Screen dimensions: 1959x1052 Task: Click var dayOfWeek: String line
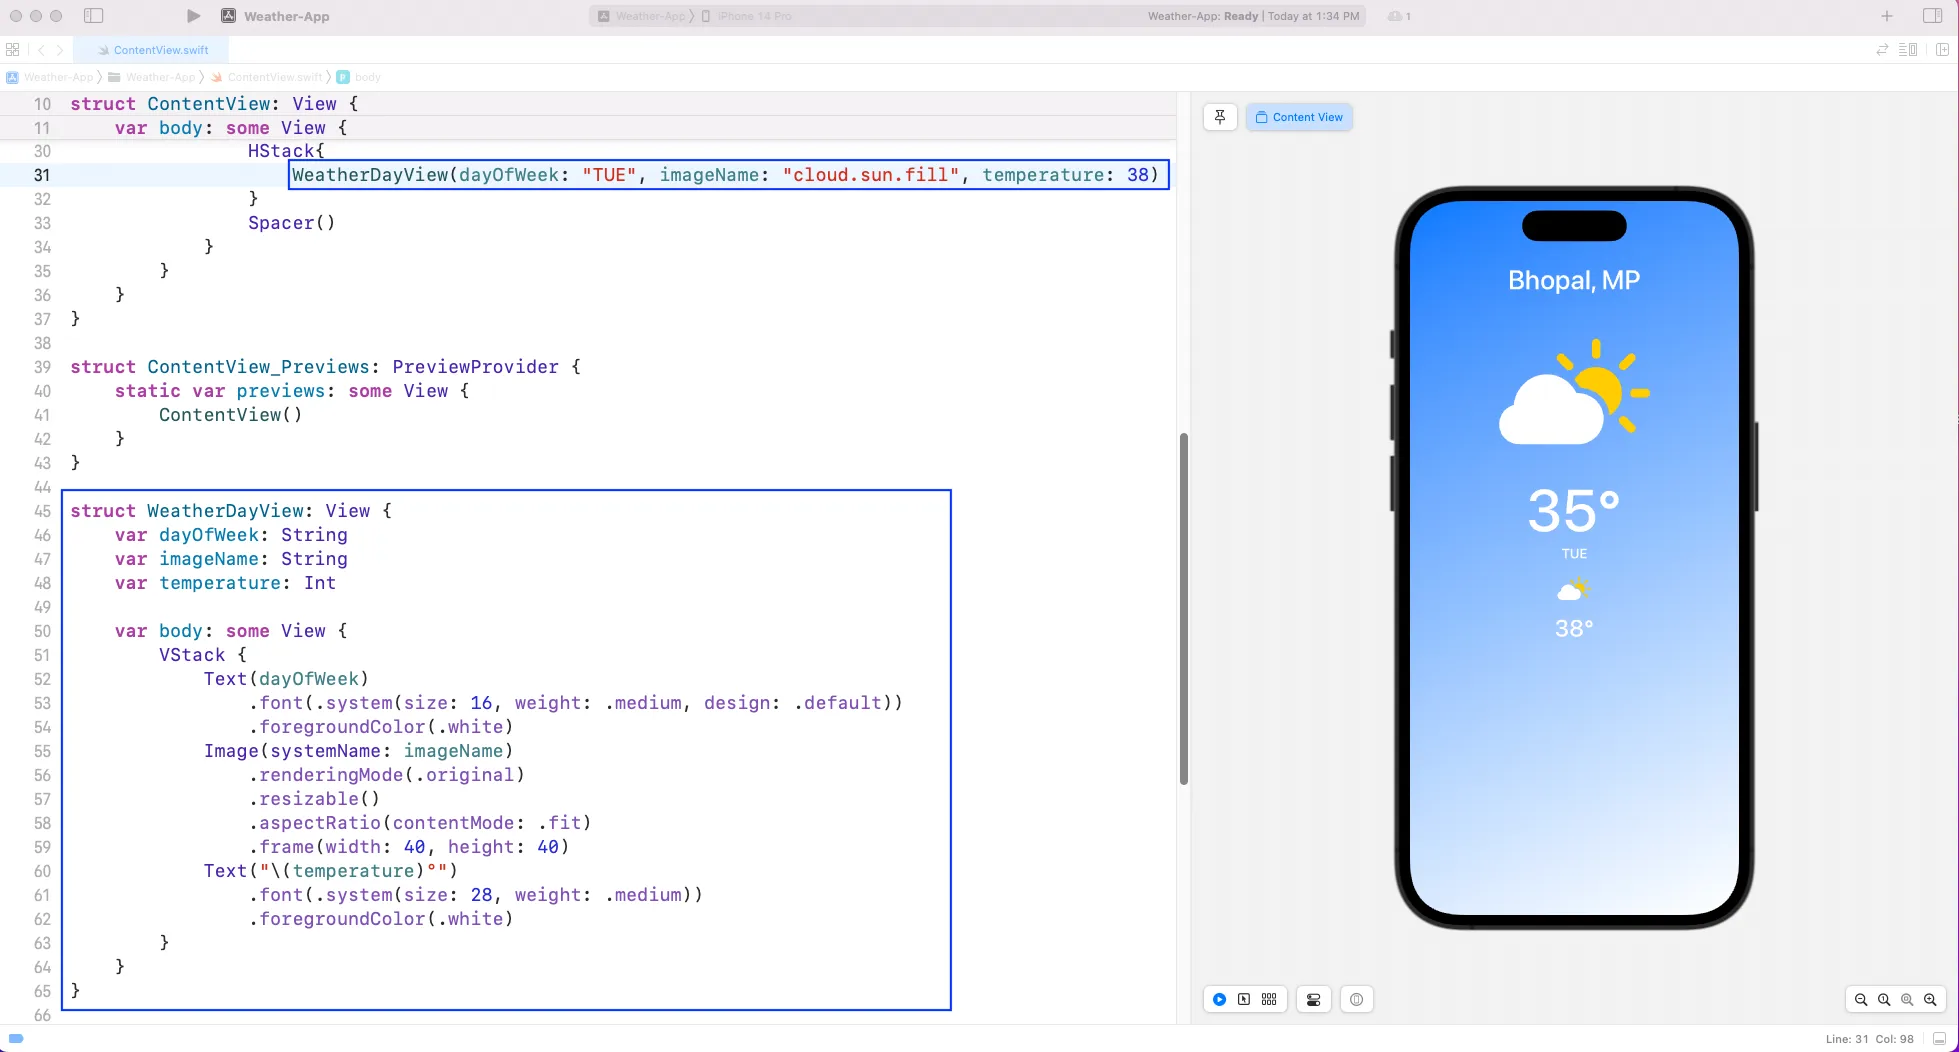[x=231, y=535]
